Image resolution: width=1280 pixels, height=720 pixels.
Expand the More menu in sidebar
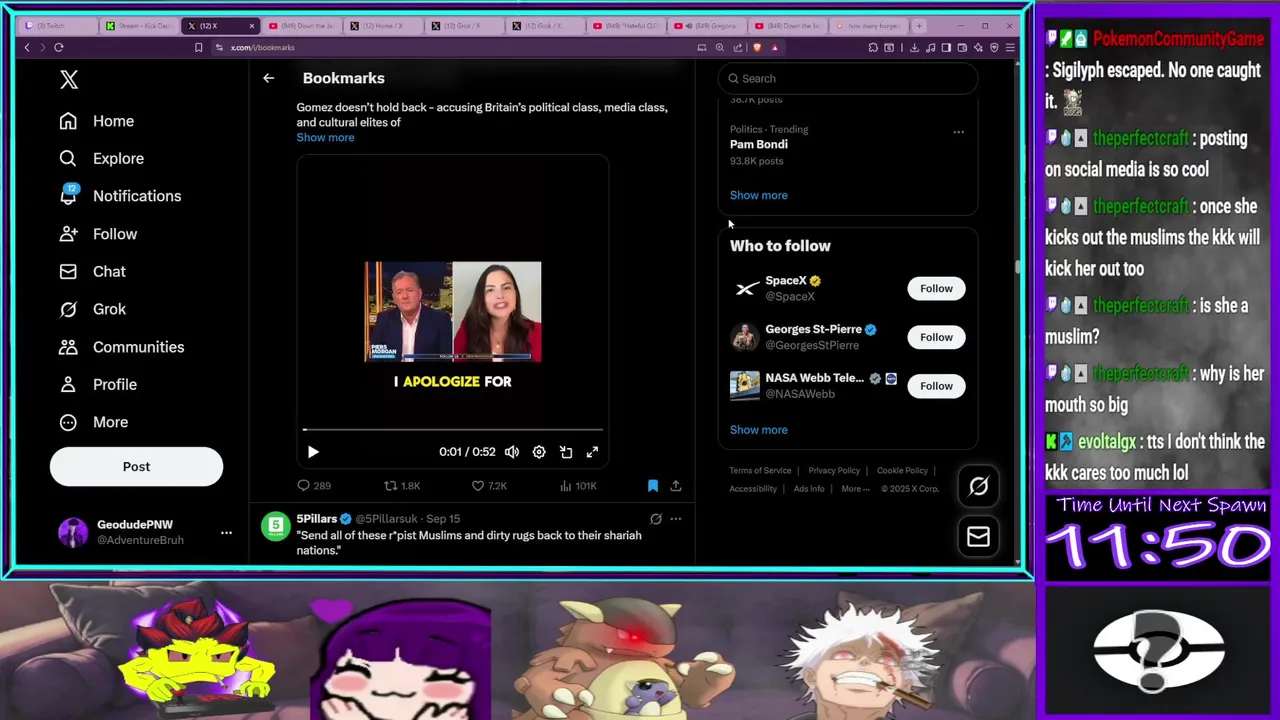click(x=93, y=422)
